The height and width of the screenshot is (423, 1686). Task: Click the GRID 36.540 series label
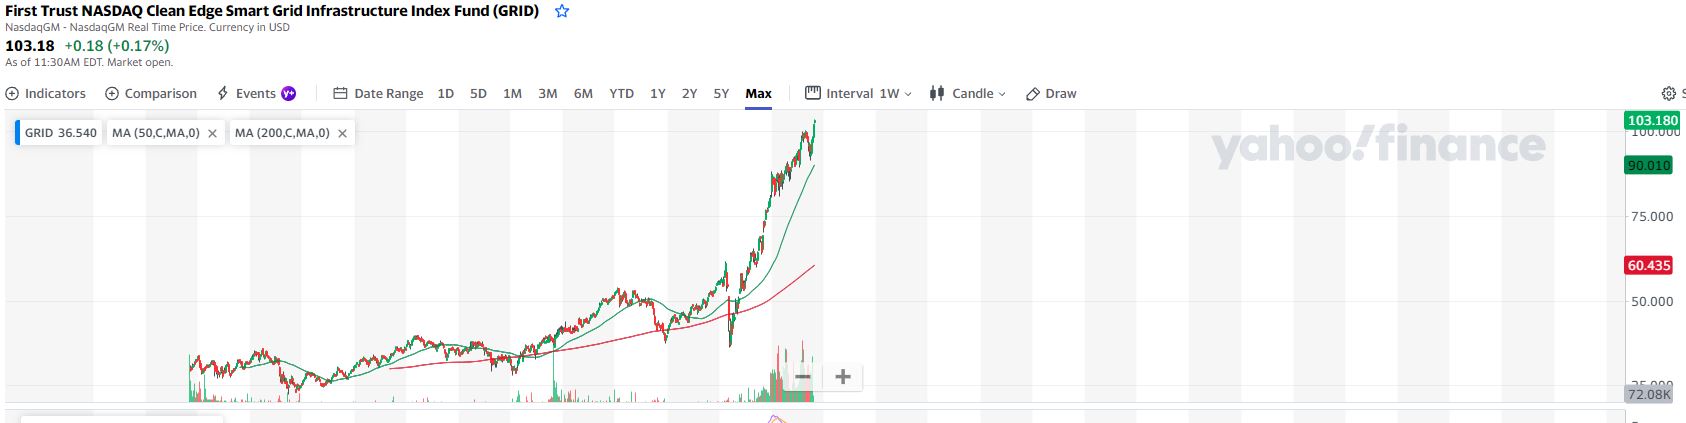click(60, 133)
